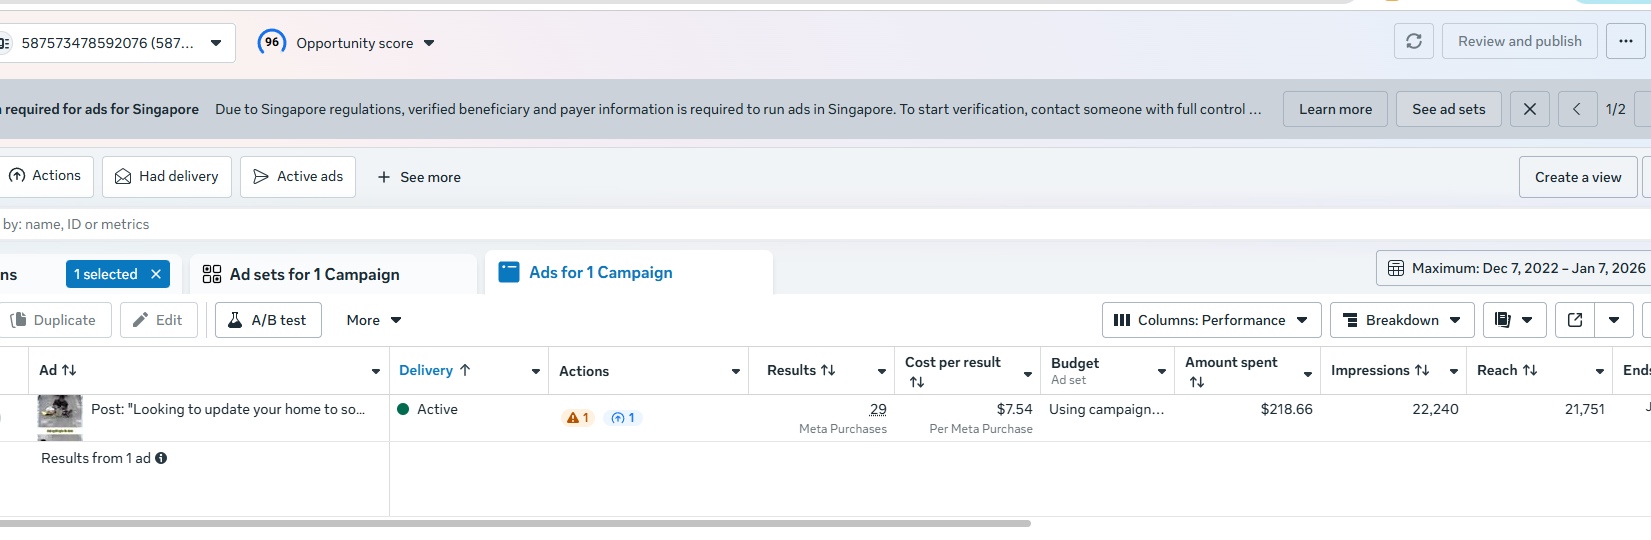The image size is (1651, 540).
Task: Open the three-dots more options menu
Action: [1626, 41]
